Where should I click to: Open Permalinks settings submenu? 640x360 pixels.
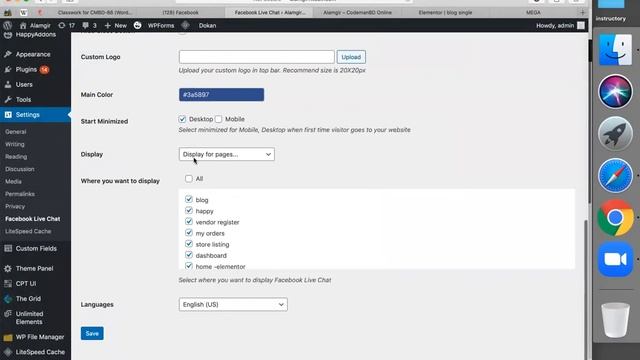20,194
